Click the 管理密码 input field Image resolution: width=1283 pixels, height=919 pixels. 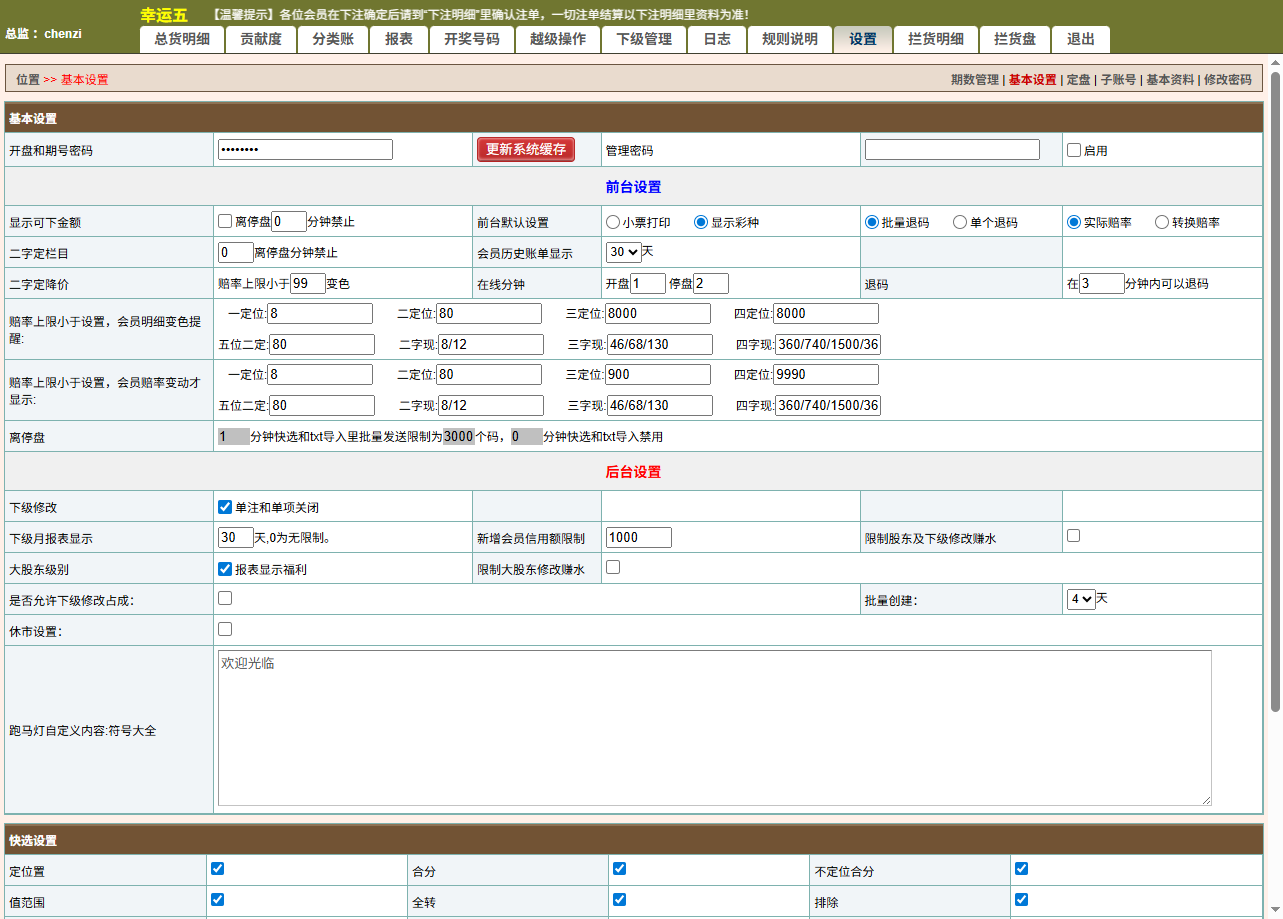pyautogui.click(x=952, y=150)
